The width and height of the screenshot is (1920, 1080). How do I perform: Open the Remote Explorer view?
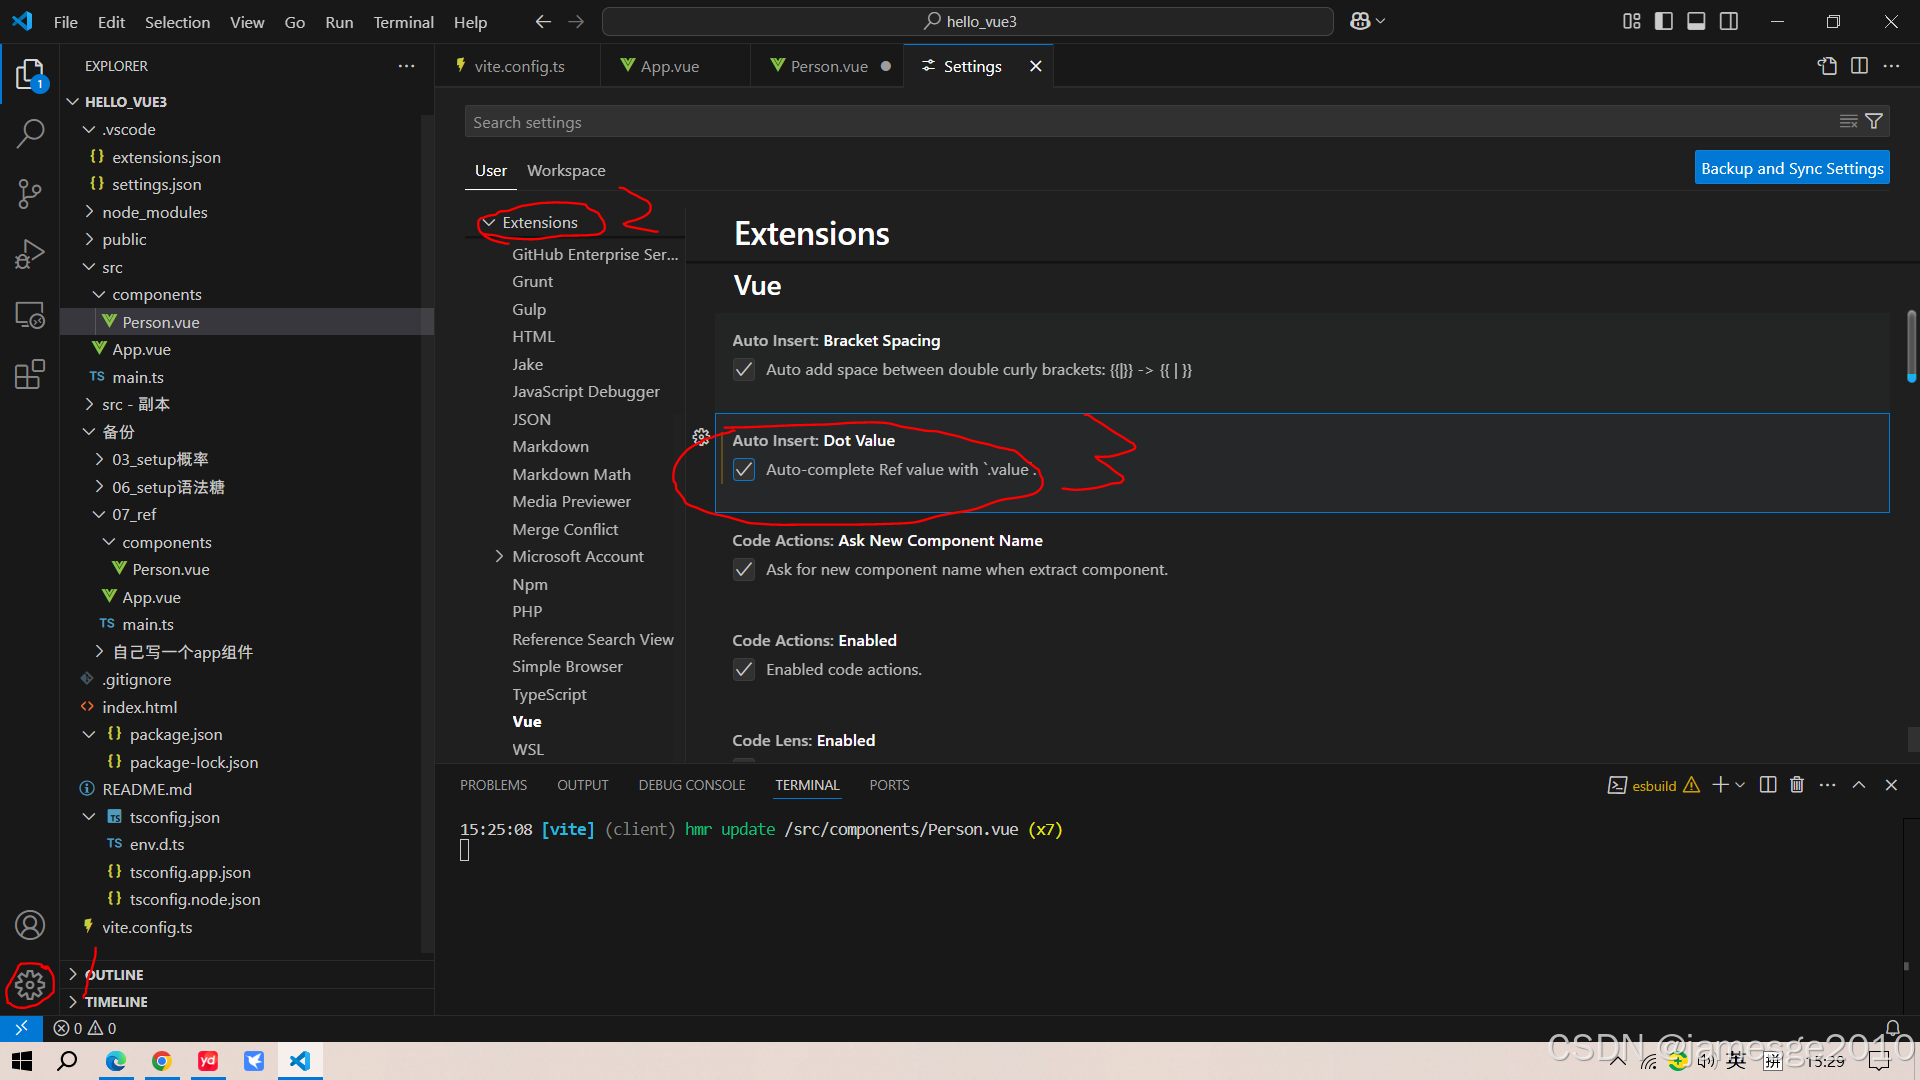coord(30,315)
